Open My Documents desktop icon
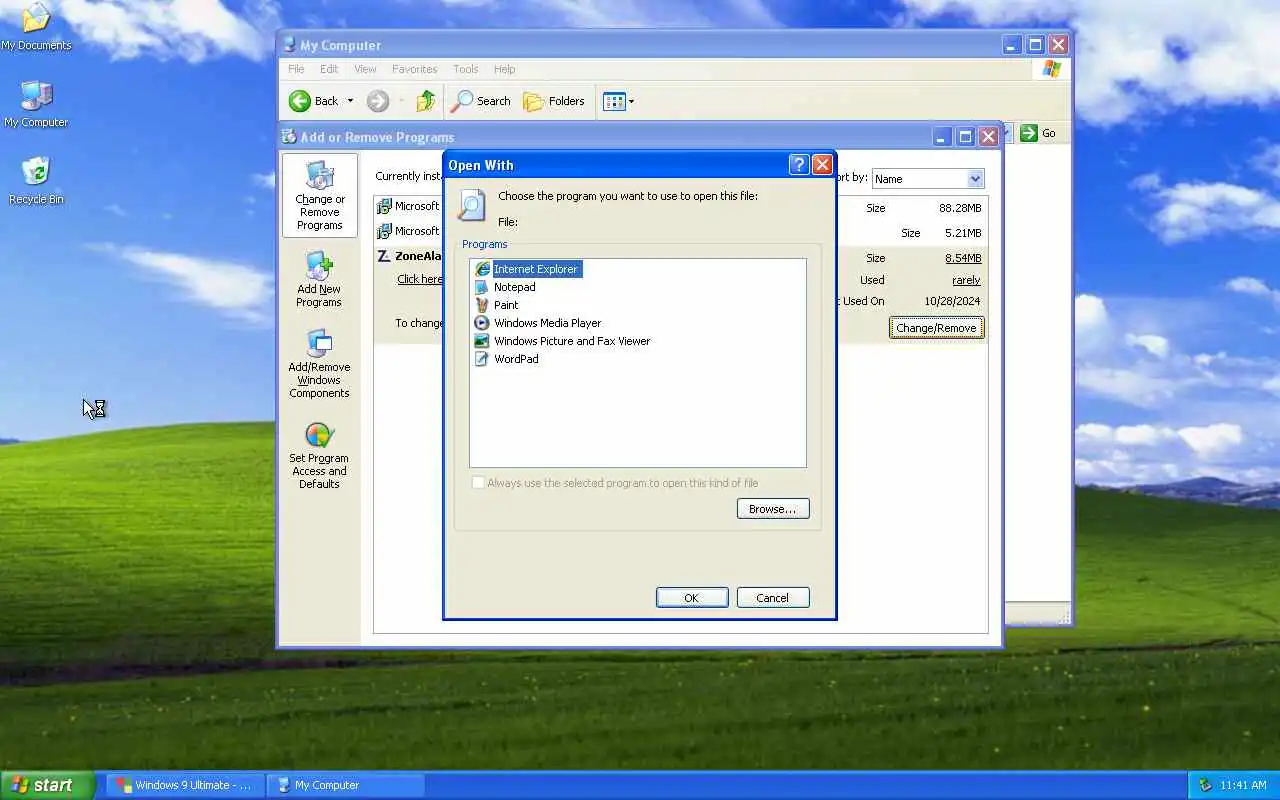Image resolution: width=1280 pixels, height=800 pixels. [36, 27]
